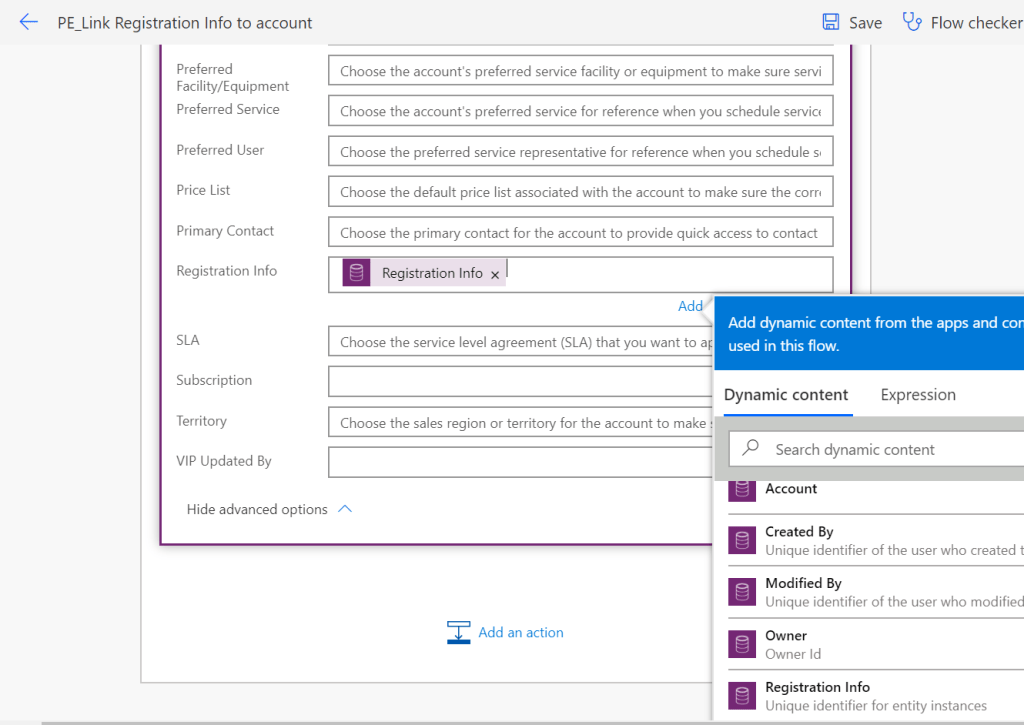Click the Modified By dynamic content icon
Viewport: 1024px width, 725px height.
click(742, 592)
